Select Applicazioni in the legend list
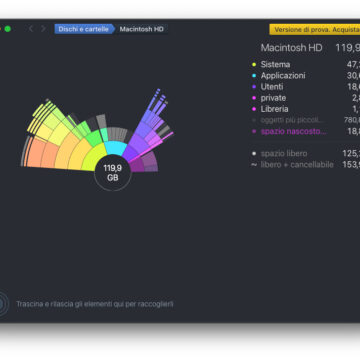The height and width of the screenshot is (360, 360). (305, 76)
